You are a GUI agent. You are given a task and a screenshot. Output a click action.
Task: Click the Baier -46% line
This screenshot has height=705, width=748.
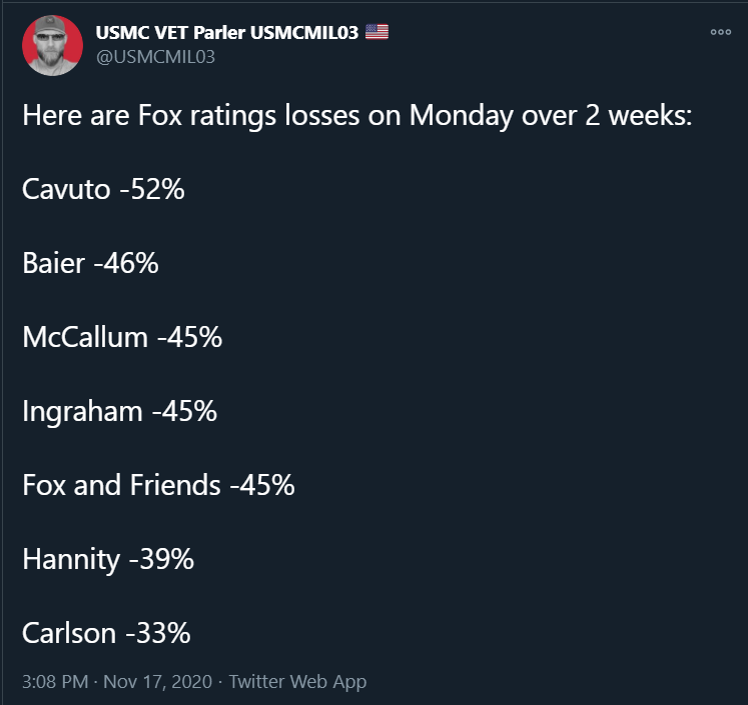pyautogui.click(x=90, y=263)
